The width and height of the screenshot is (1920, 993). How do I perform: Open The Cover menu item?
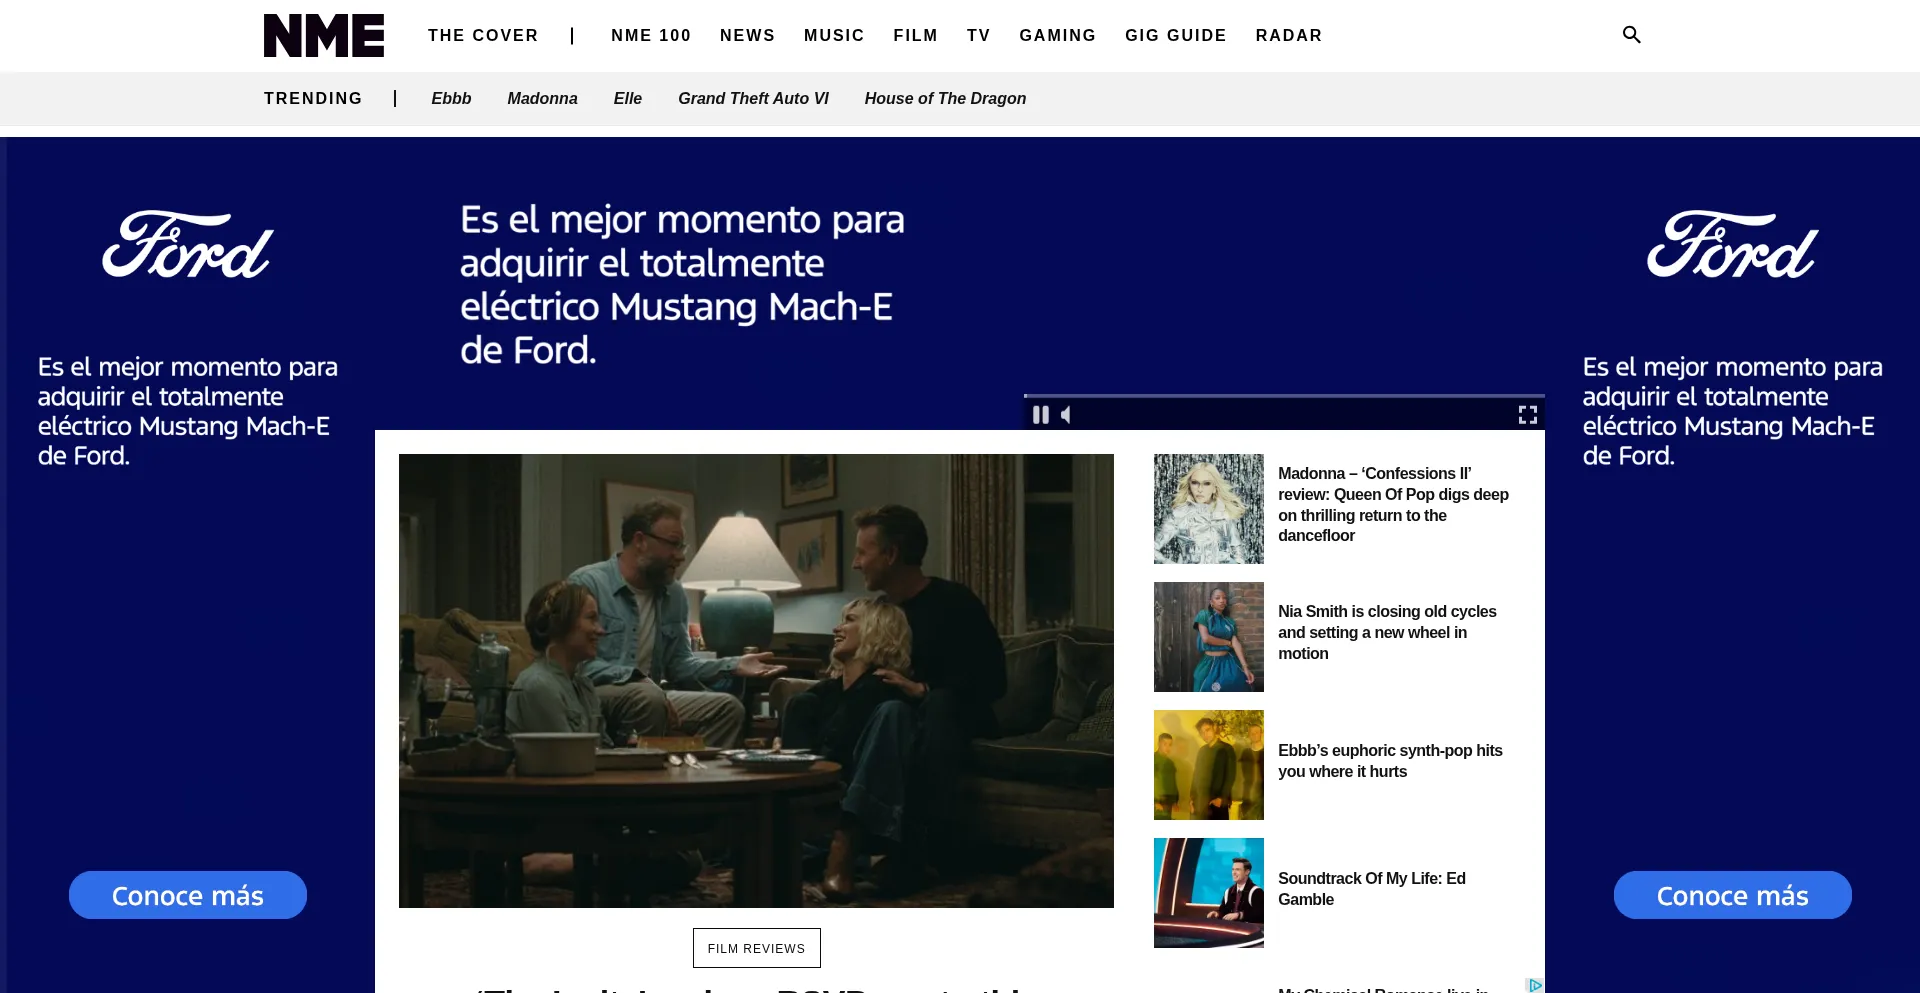(x=483, y=35)
